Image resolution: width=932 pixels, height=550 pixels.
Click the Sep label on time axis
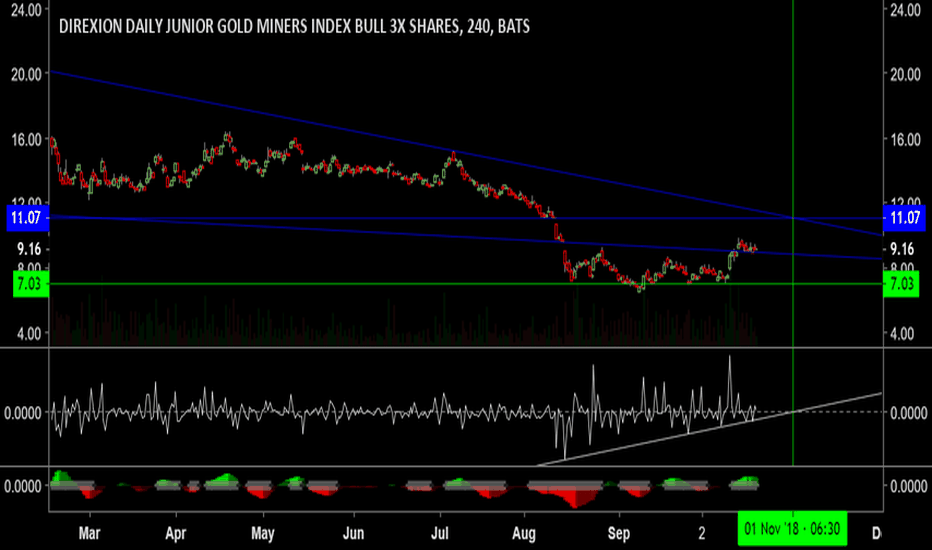[x=619, y=533]
